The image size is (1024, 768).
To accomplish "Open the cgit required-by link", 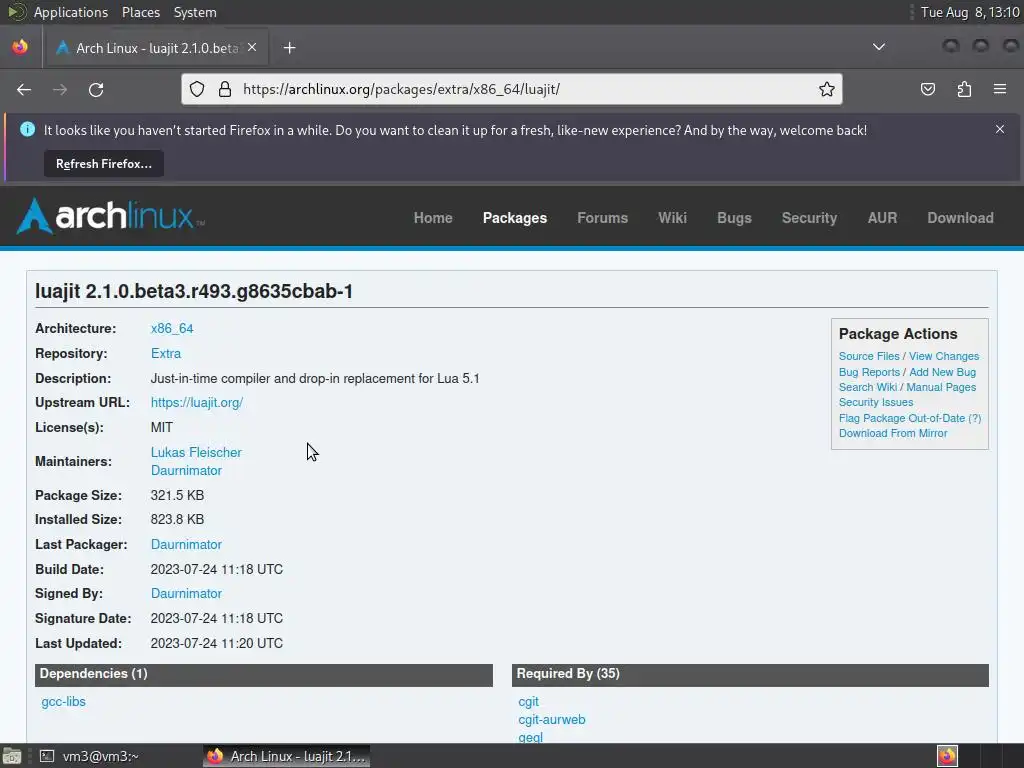I will pyautogui.click(x=528, y=701).
